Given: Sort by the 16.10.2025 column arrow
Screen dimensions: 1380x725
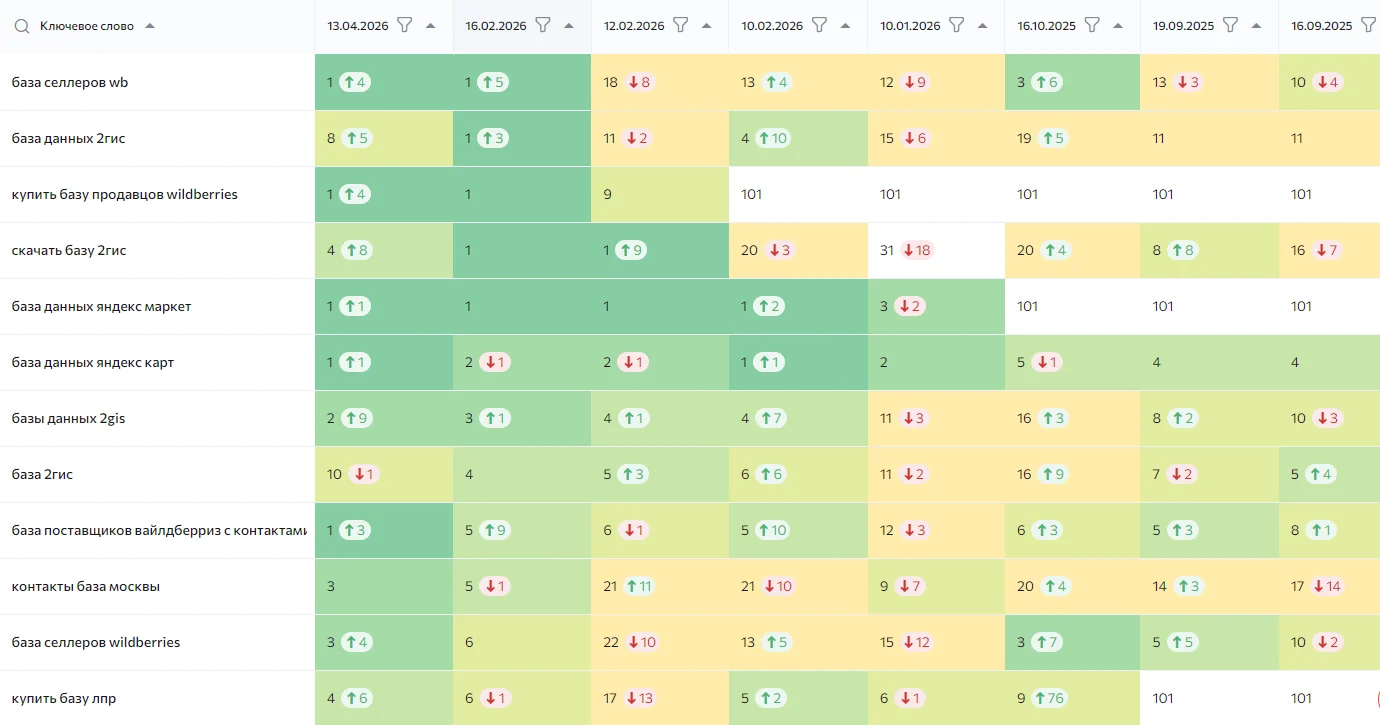Looking at the screenshot, I should point(1119,26).
